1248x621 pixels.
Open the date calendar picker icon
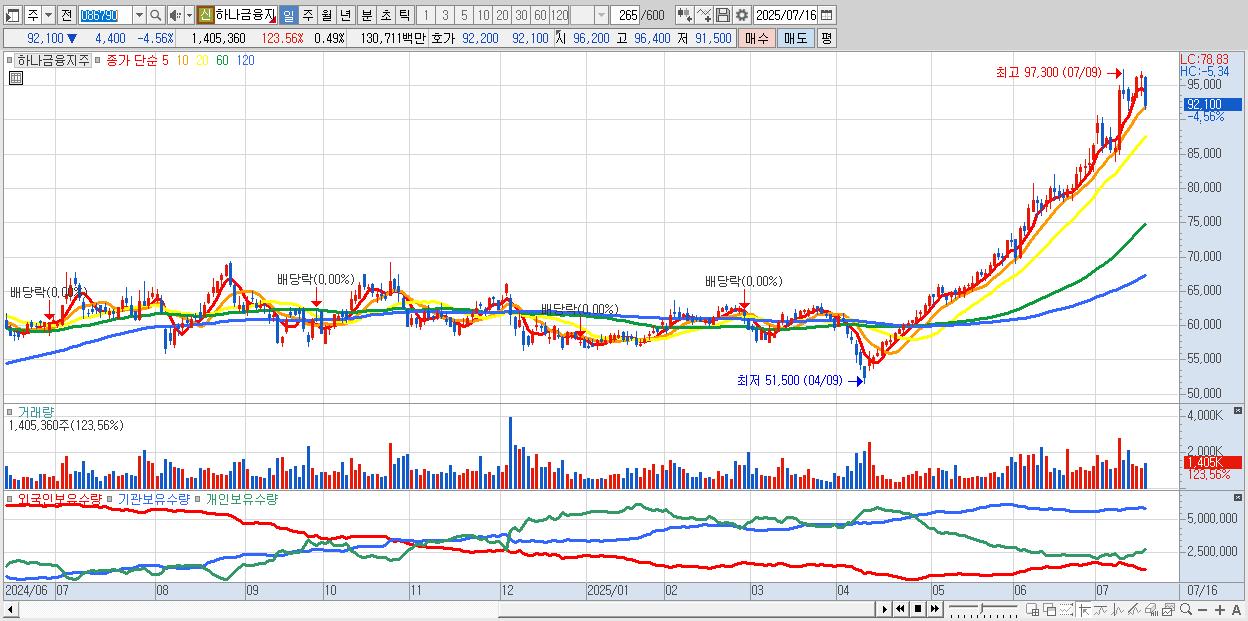(x=827, y=15)
